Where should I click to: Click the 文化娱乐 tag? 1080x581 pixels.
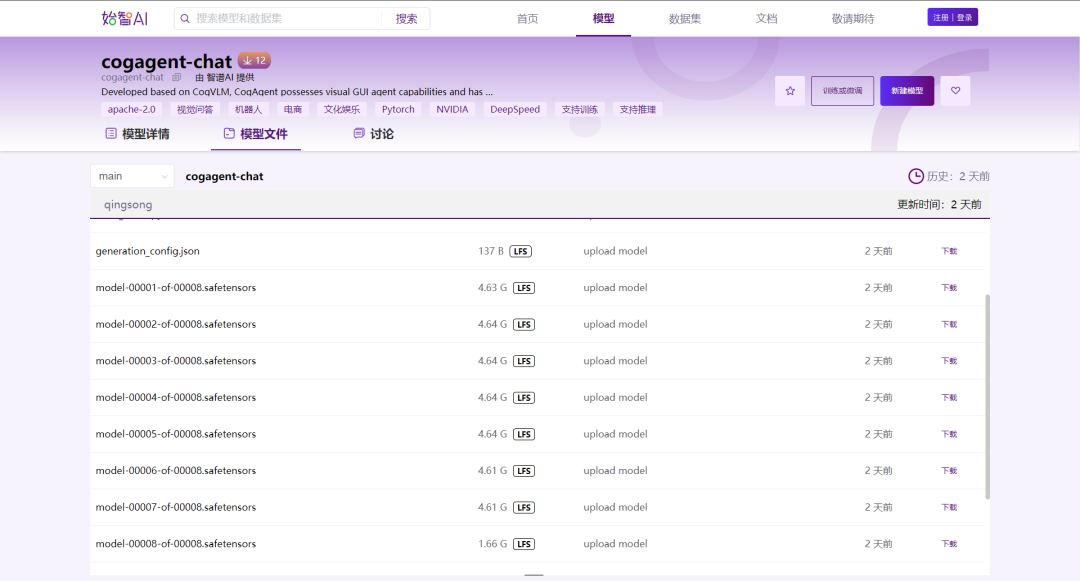(342, 109)
